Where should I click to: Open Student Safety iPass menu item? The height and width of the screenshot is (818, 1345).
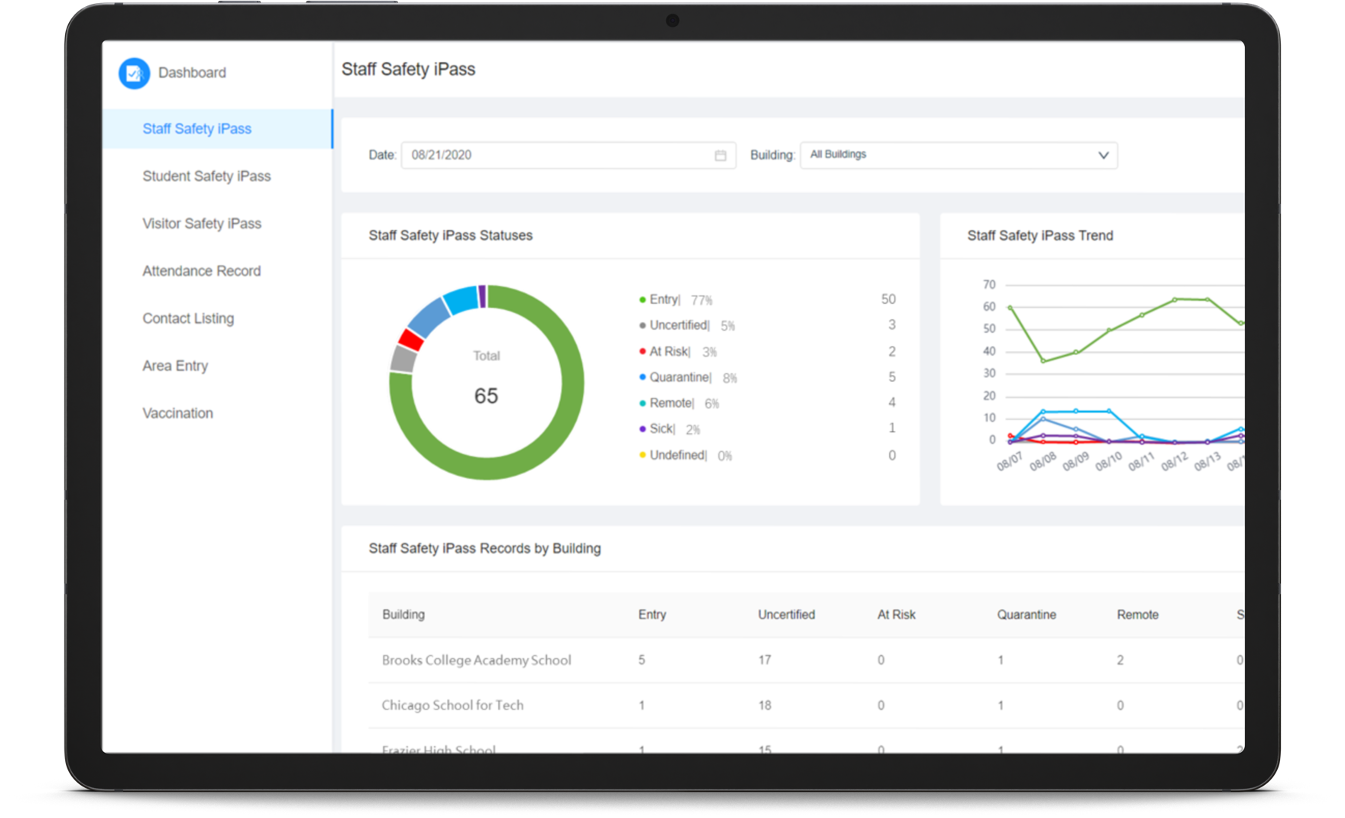point(206,176)
